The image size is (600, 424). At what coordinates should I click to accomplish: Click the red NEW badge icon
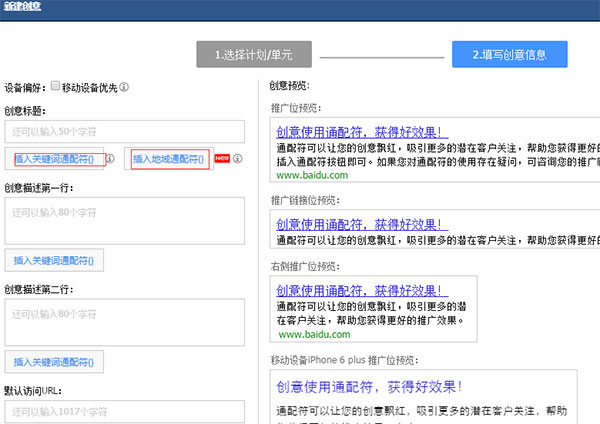point(224,158)
